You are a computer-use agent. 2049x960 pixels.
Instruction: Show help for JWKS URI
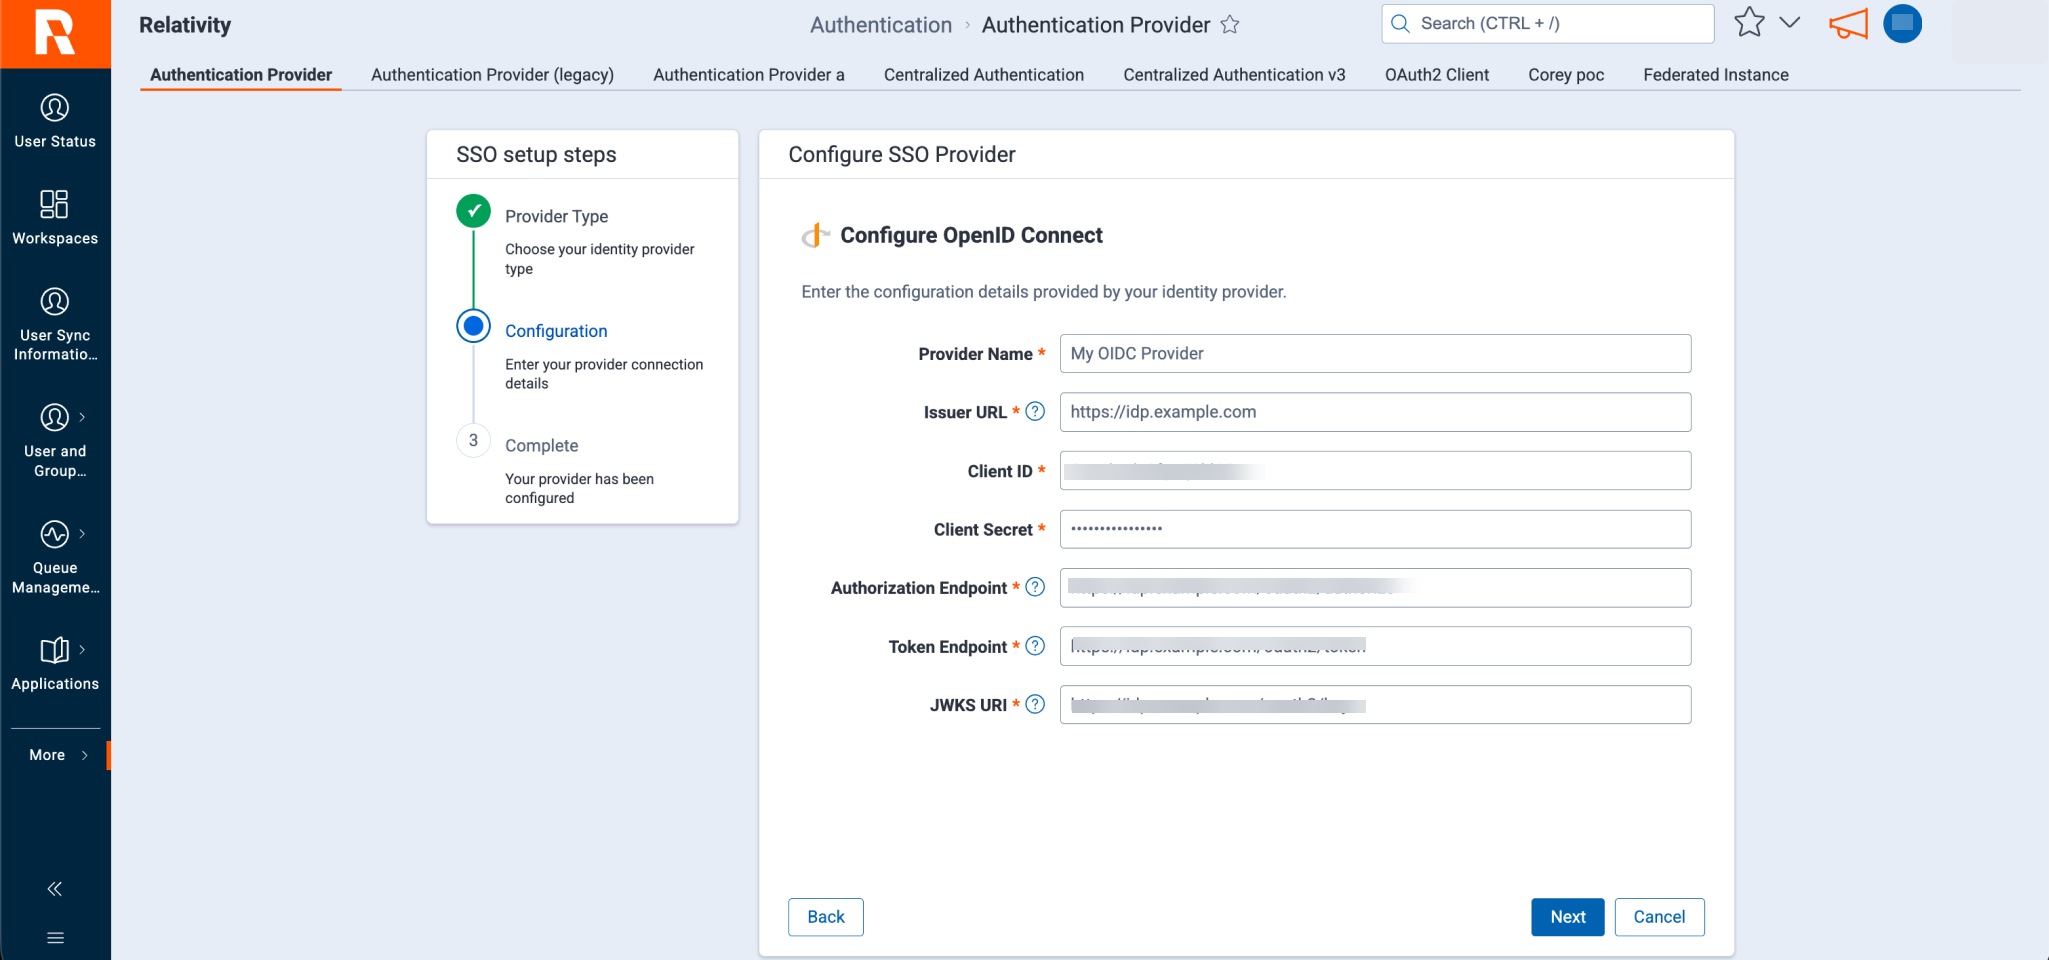1035,704
